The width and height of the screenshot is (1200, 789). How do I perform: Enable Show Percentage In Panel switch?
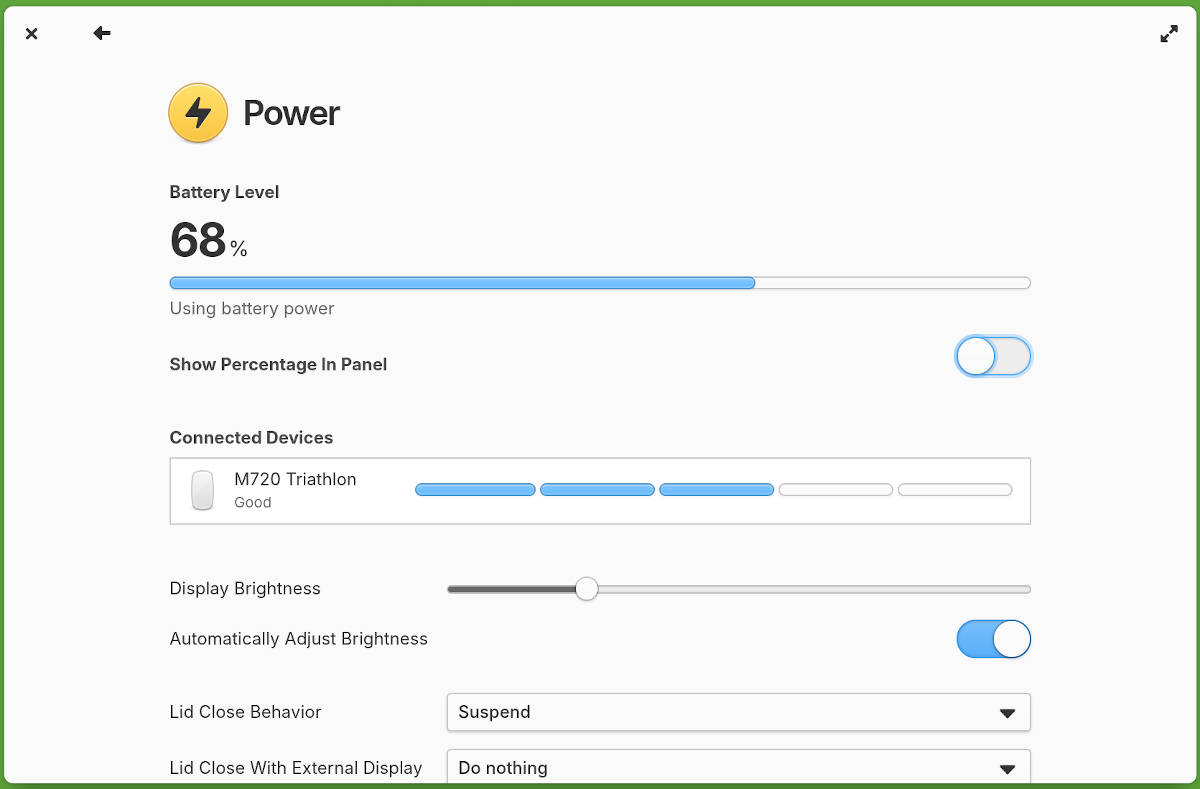point(993,356)
